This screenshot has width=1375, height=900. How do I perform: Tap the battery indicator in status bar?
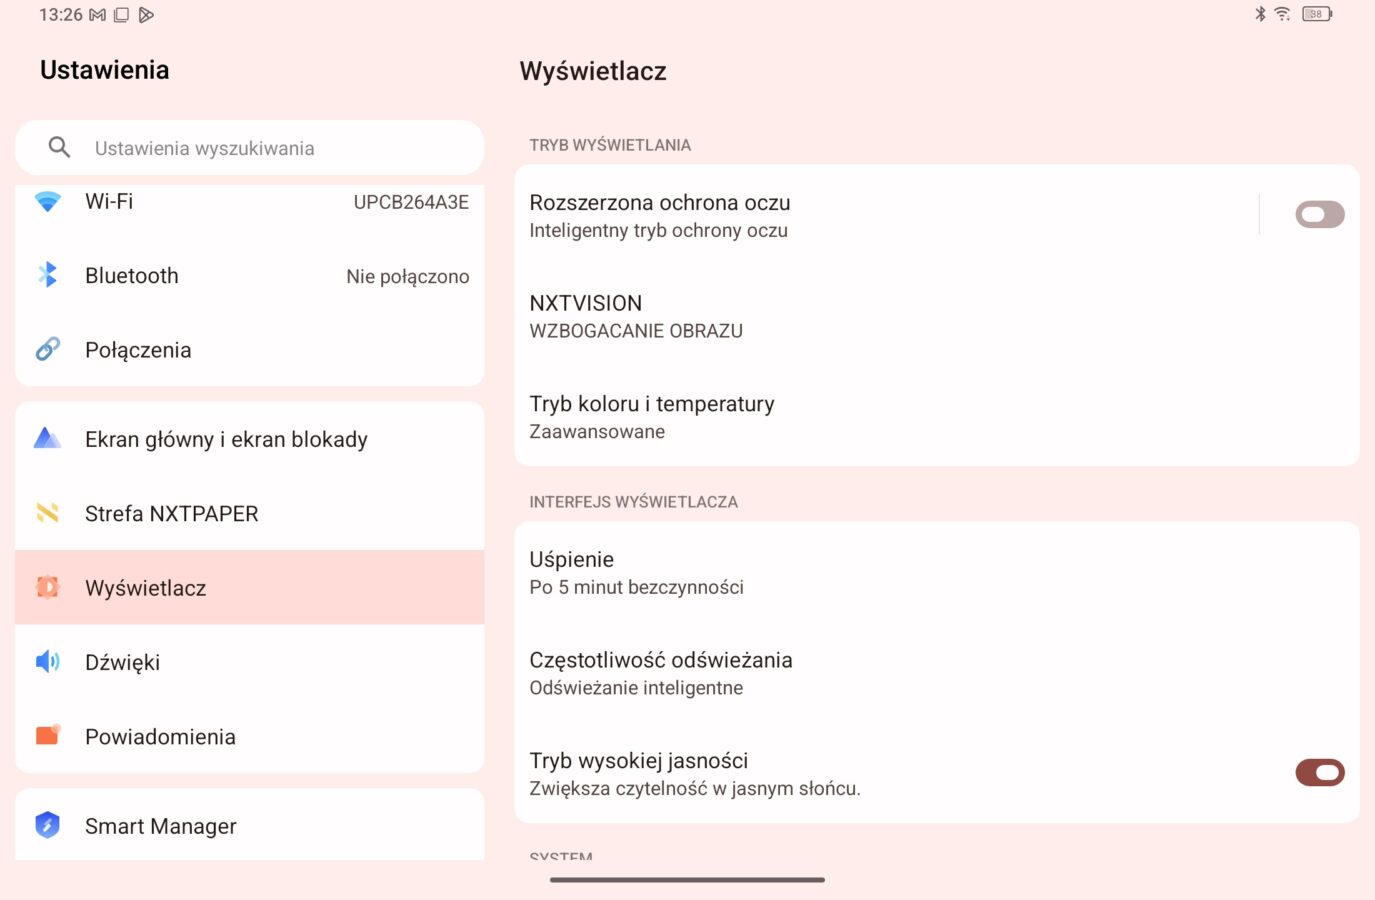pyautogui.click(x=1317, y=14)
